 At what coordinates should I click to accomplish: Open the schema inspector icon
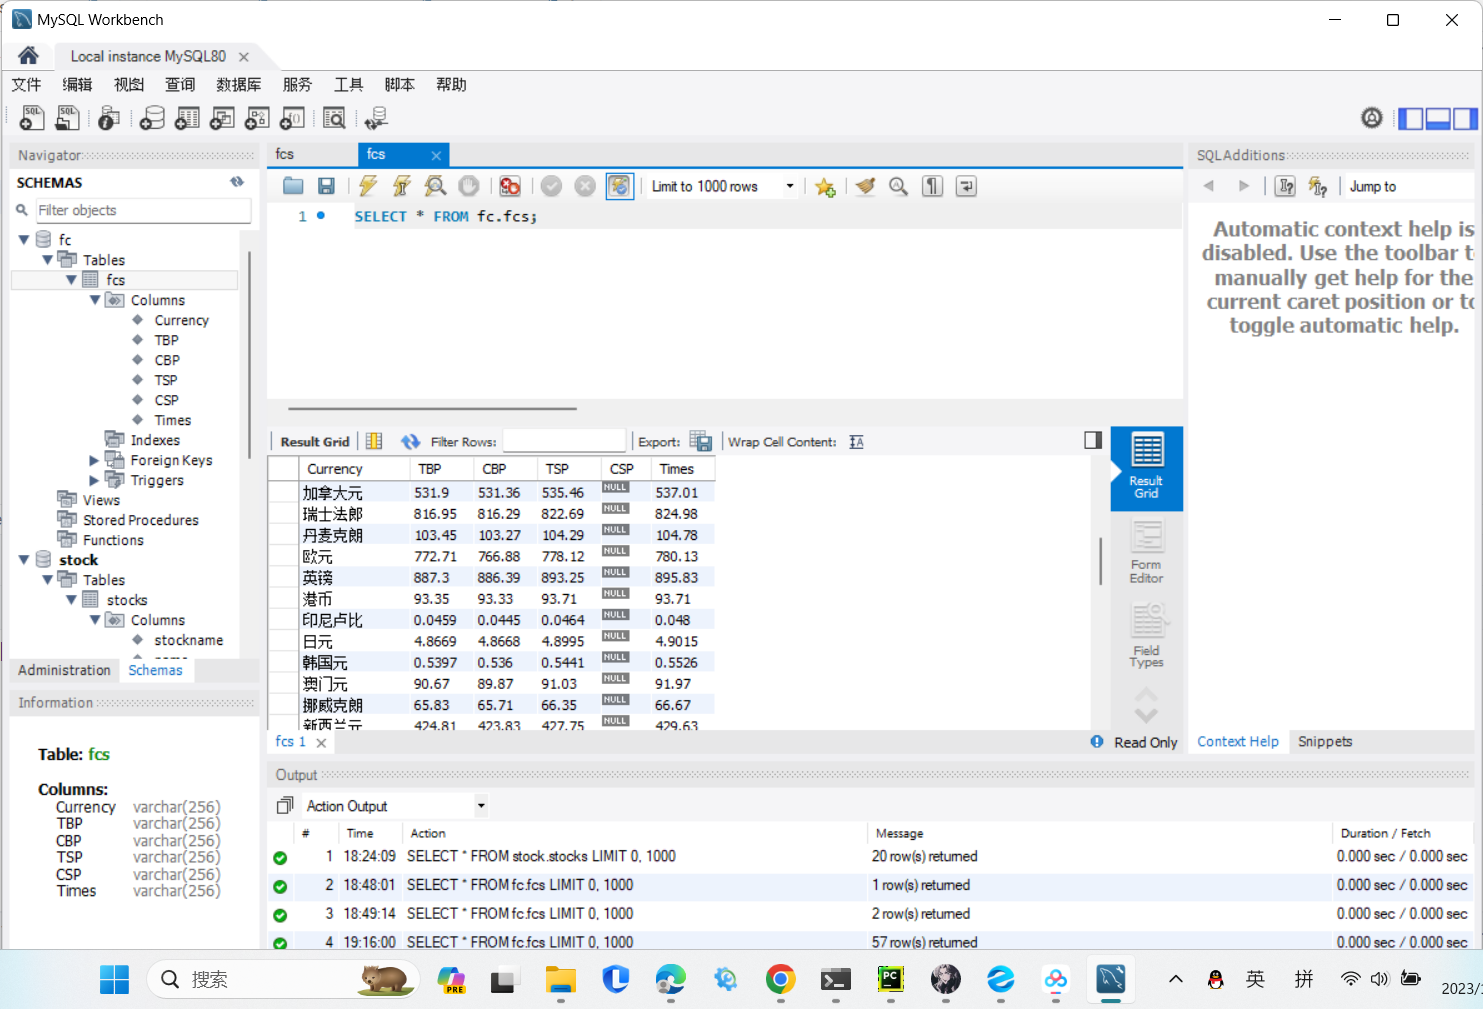(109, 118)
